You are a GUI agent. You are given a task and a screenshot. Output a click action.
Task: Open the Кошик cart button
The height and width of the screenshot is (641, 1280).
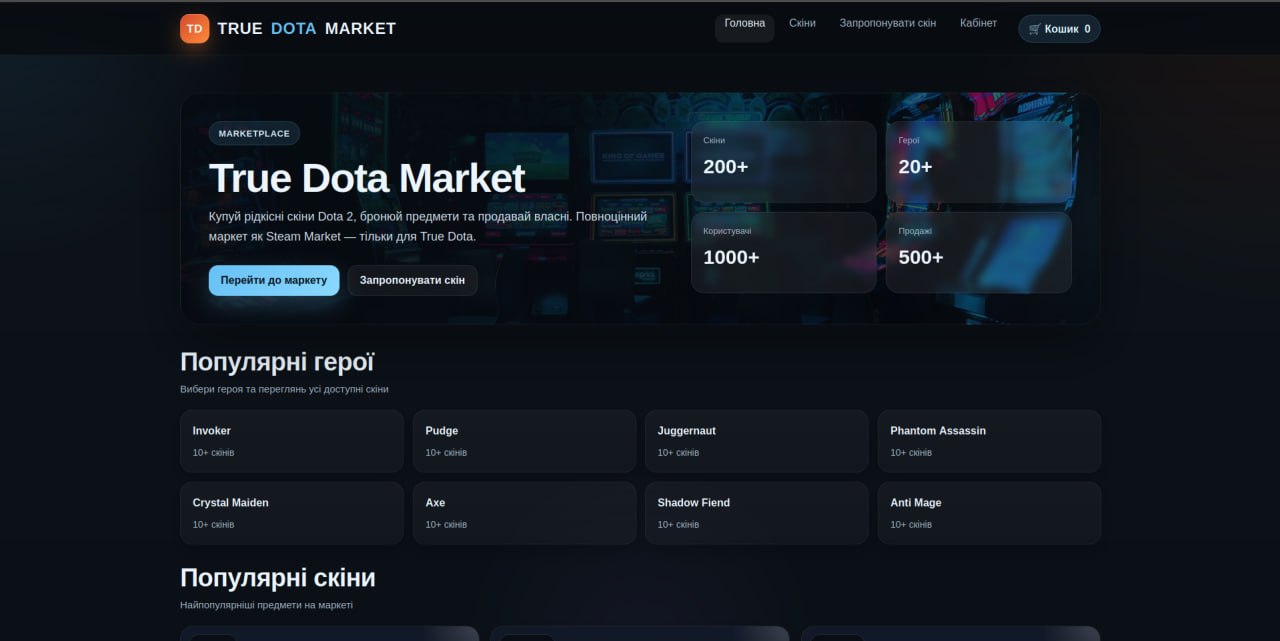(x=1059, y=29)
